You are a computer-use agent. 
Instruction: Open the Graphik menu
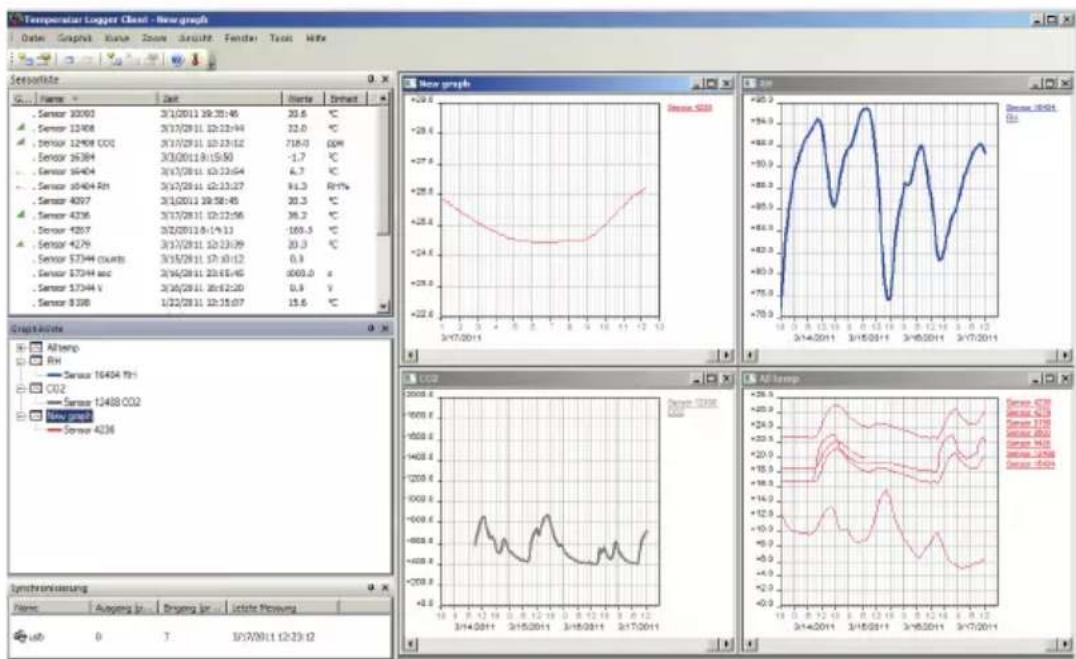pos(74,38)
